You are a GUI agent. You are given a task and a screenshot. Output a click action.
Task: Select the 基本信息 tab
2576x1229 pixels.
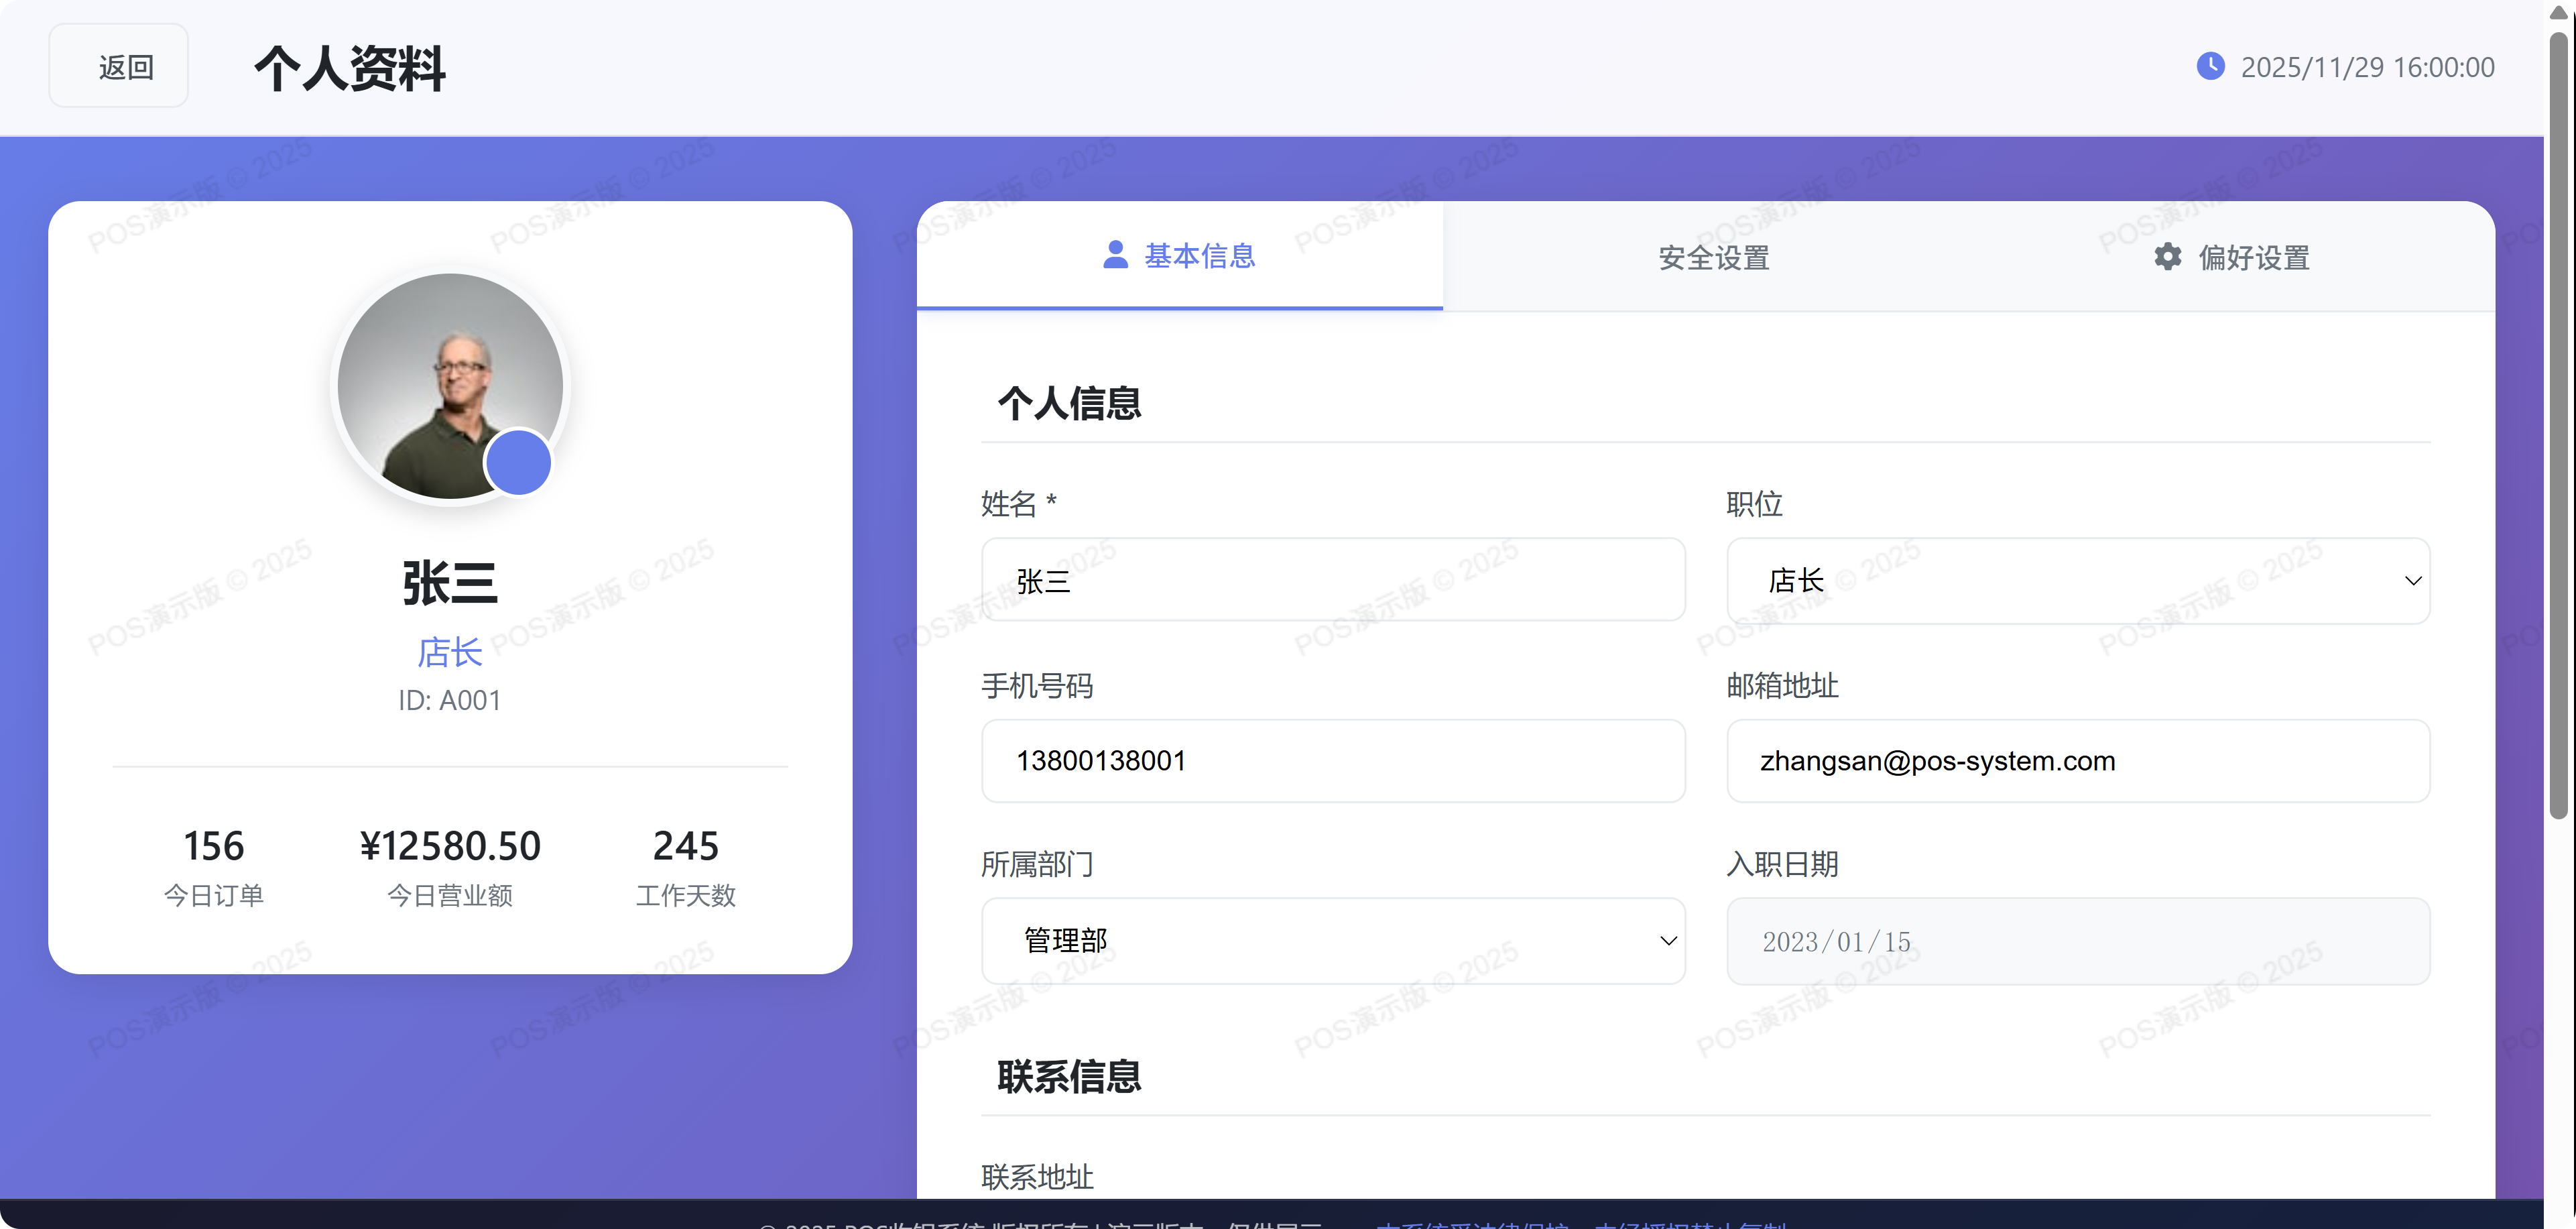[x=1180, y=256]
